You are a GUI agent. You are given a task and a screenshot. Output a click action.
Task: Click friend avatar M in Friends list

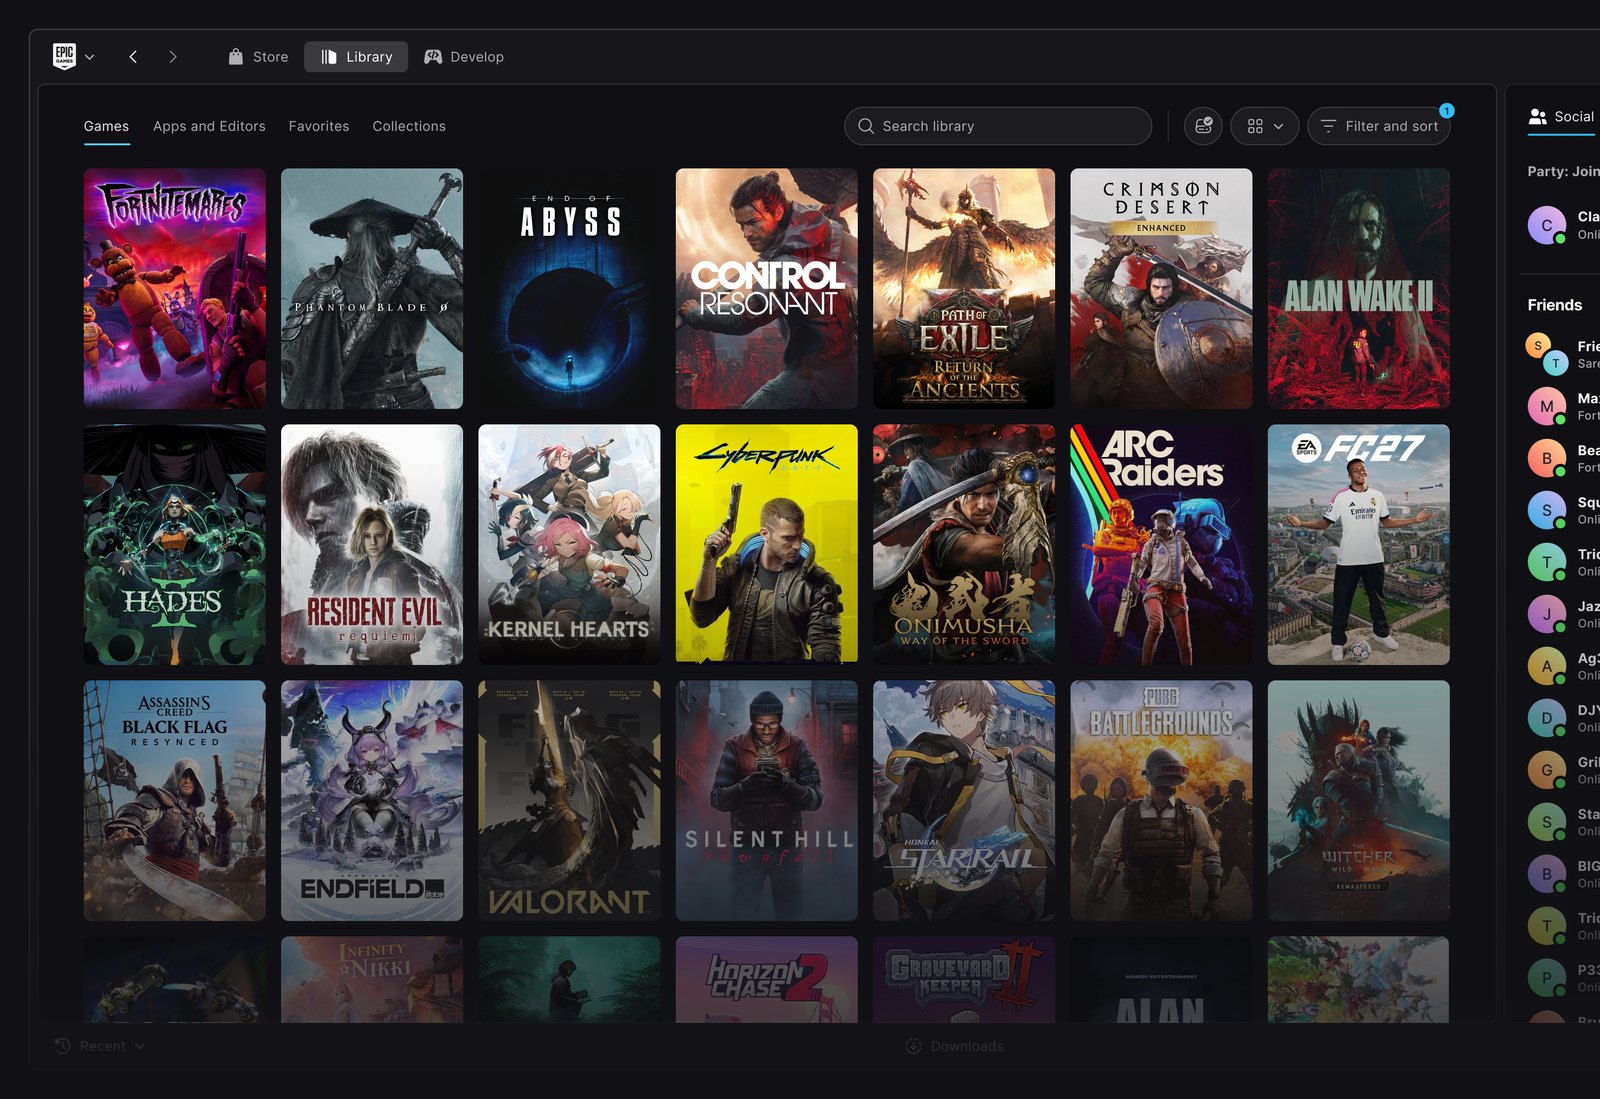coord(1547,406)
